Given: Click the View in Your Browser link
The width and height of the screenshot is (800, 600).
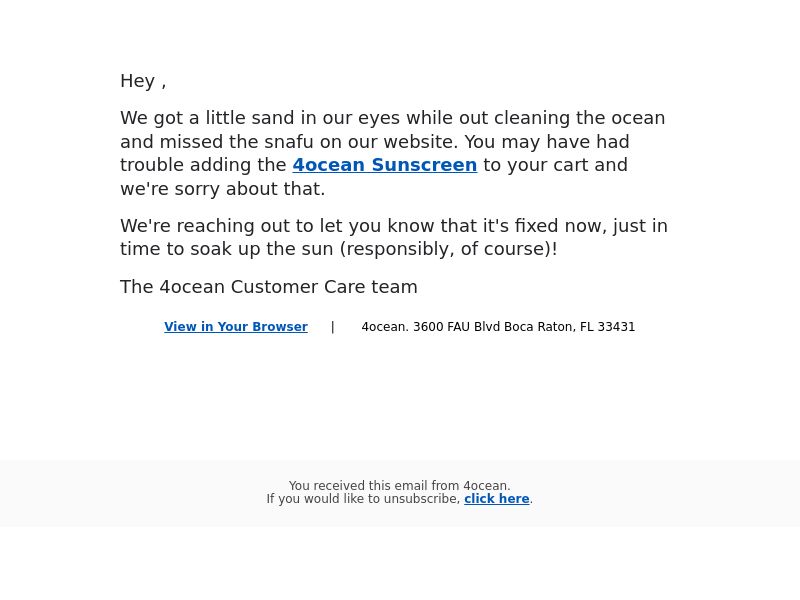Looking at the screenshot, I should (x=236, y=327).
